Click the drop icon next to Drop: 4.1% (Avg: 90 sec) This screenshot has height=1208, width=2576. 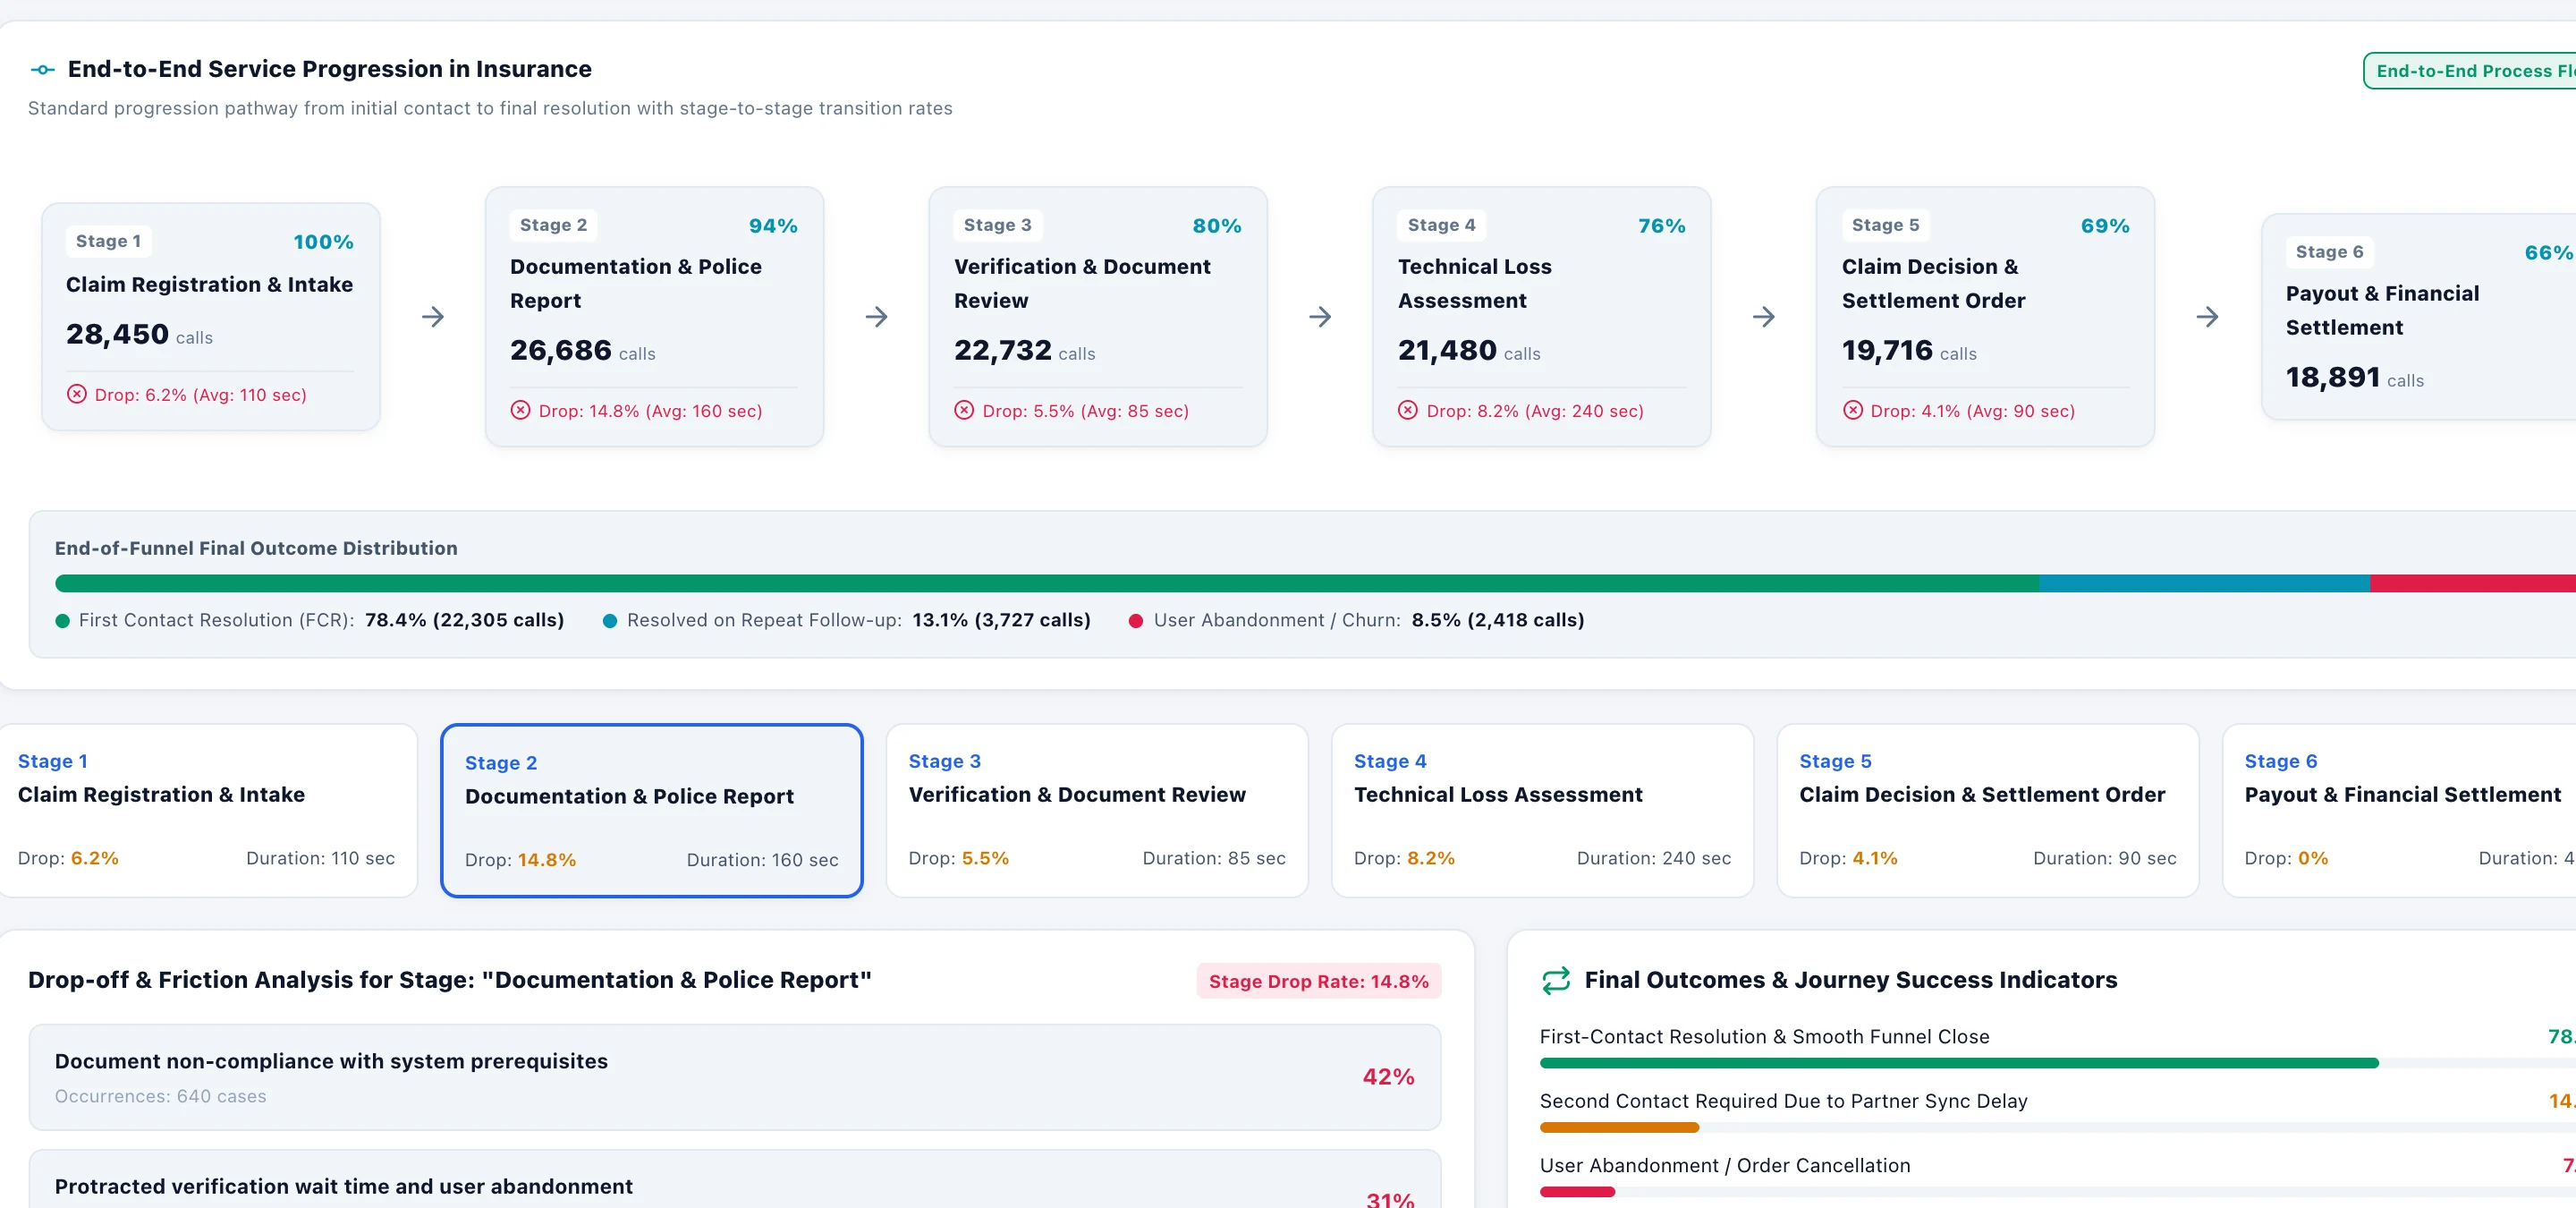click(x=1853, y=410)
